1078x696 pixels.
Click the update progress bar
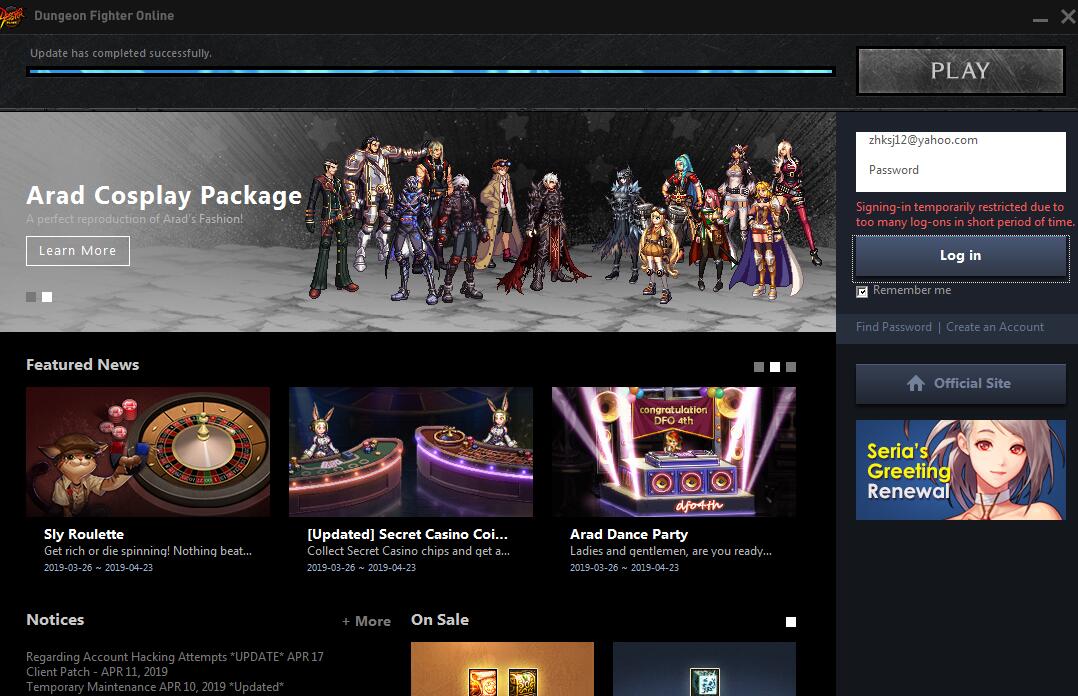tap(430, 71)
